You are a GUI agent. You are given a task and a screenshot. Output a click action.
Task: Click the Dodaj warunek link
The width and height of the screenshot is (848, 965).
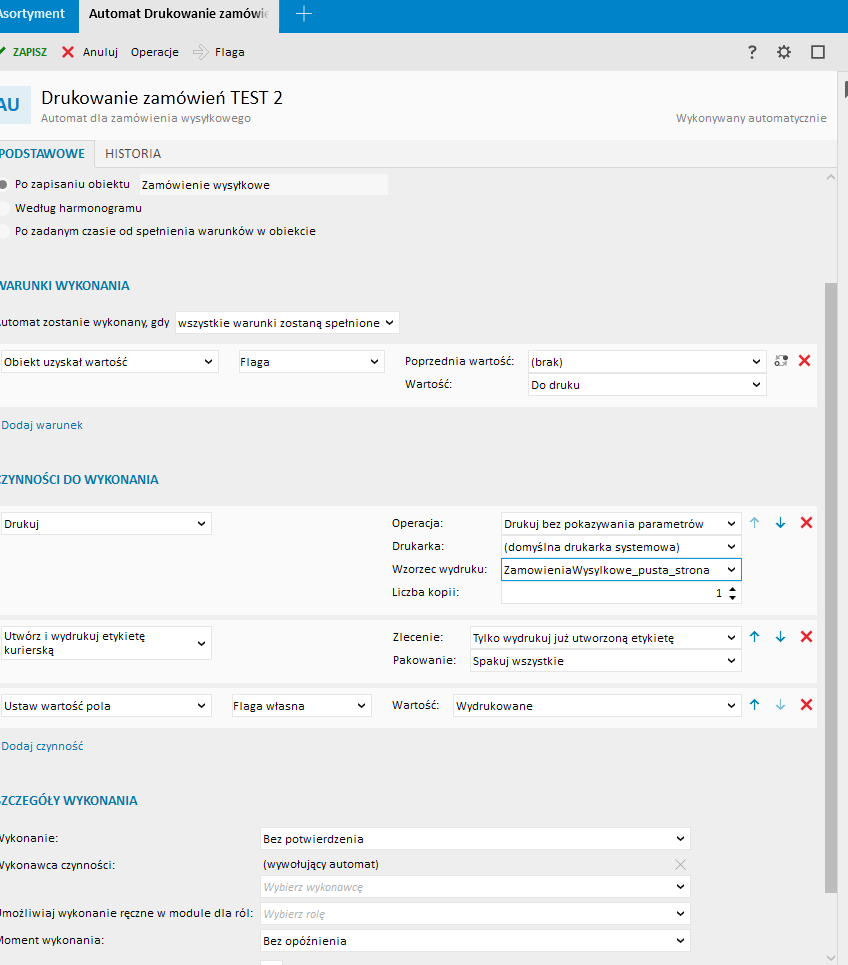42,425
